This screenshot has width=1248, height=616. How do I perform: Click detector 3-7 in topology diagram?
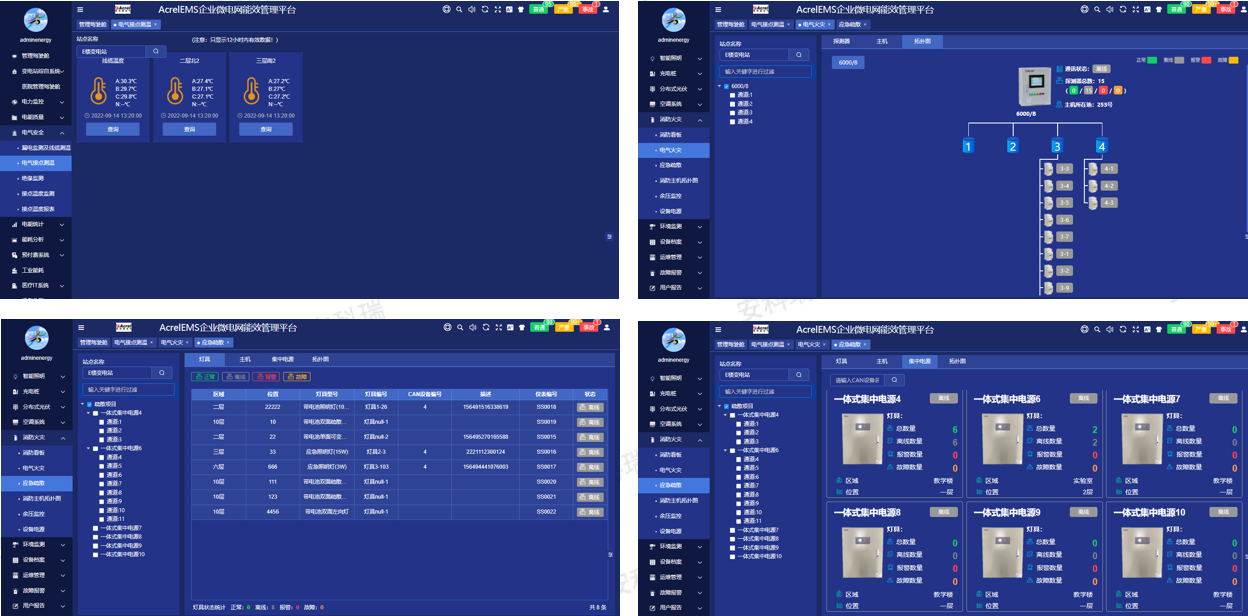pos(1064,237)
